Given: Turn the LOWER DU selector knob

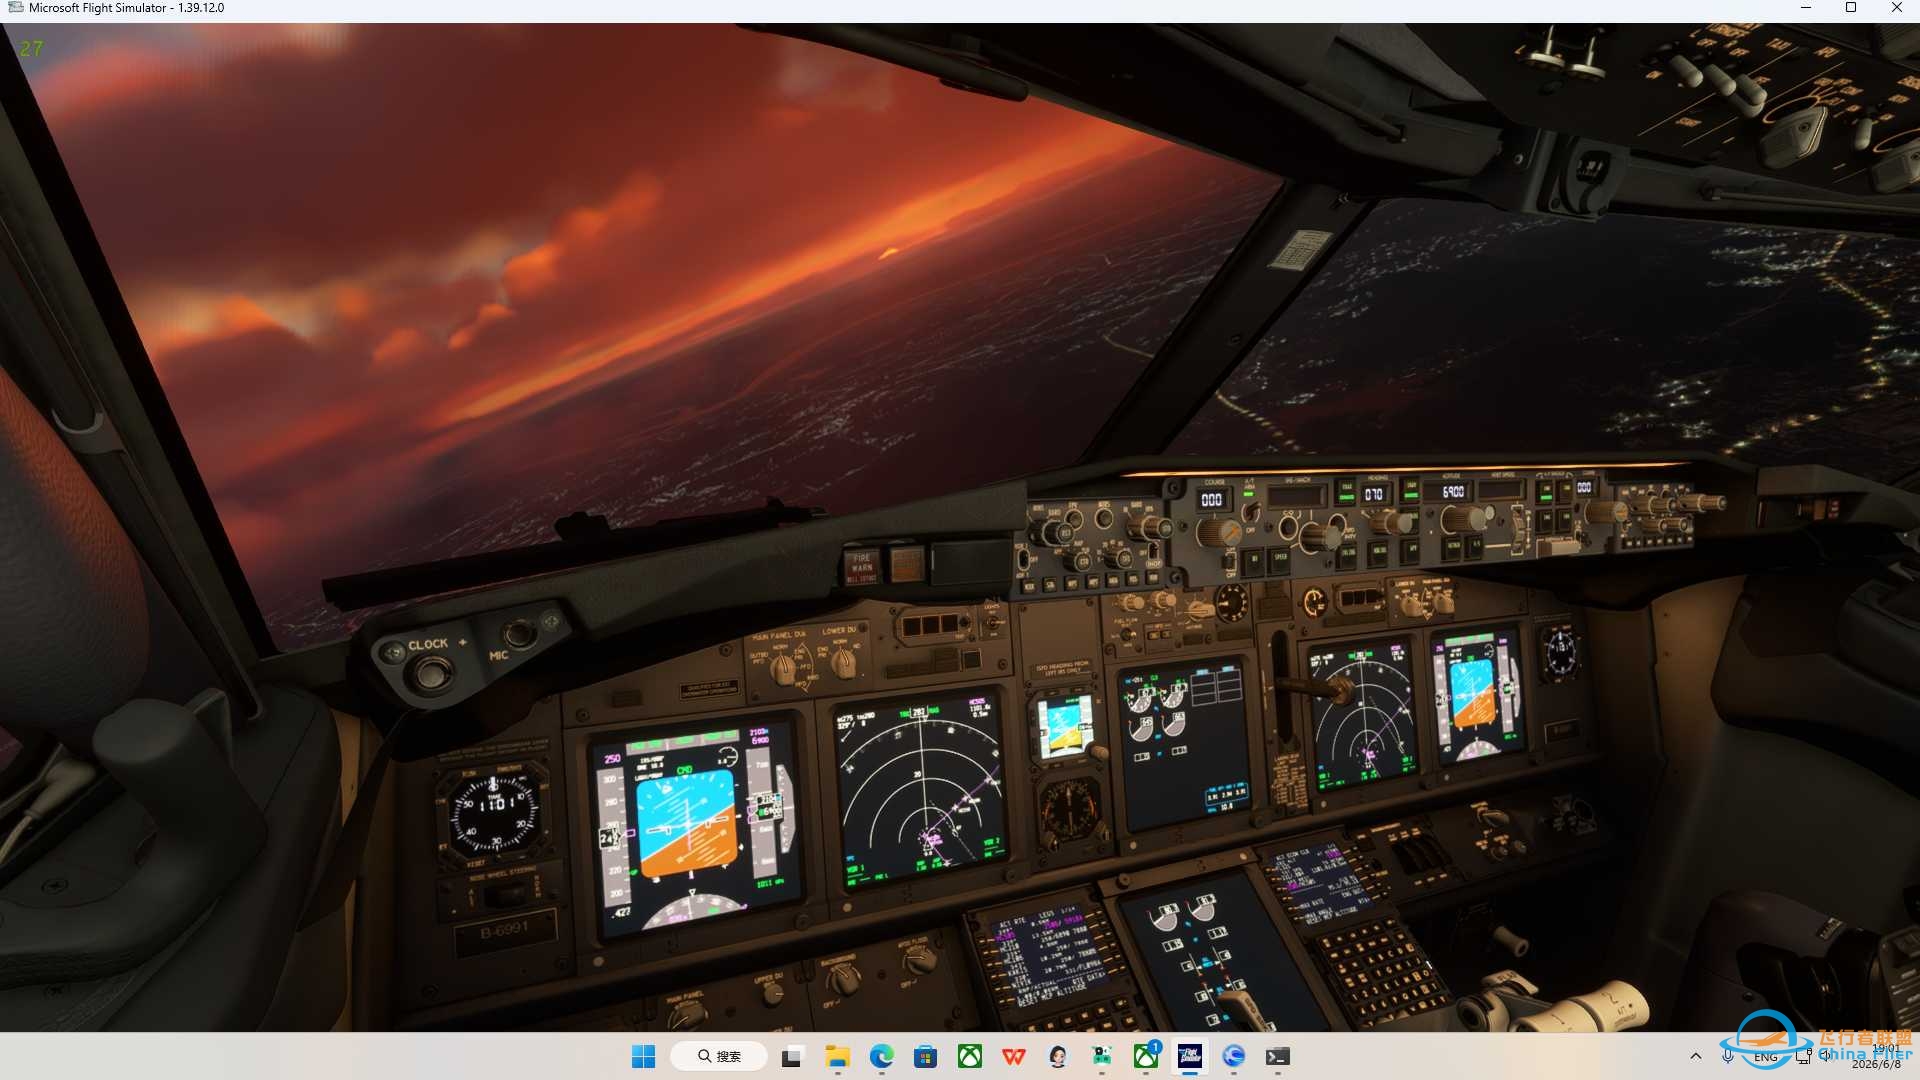Looking at the screenshot, I should [843, 661].
